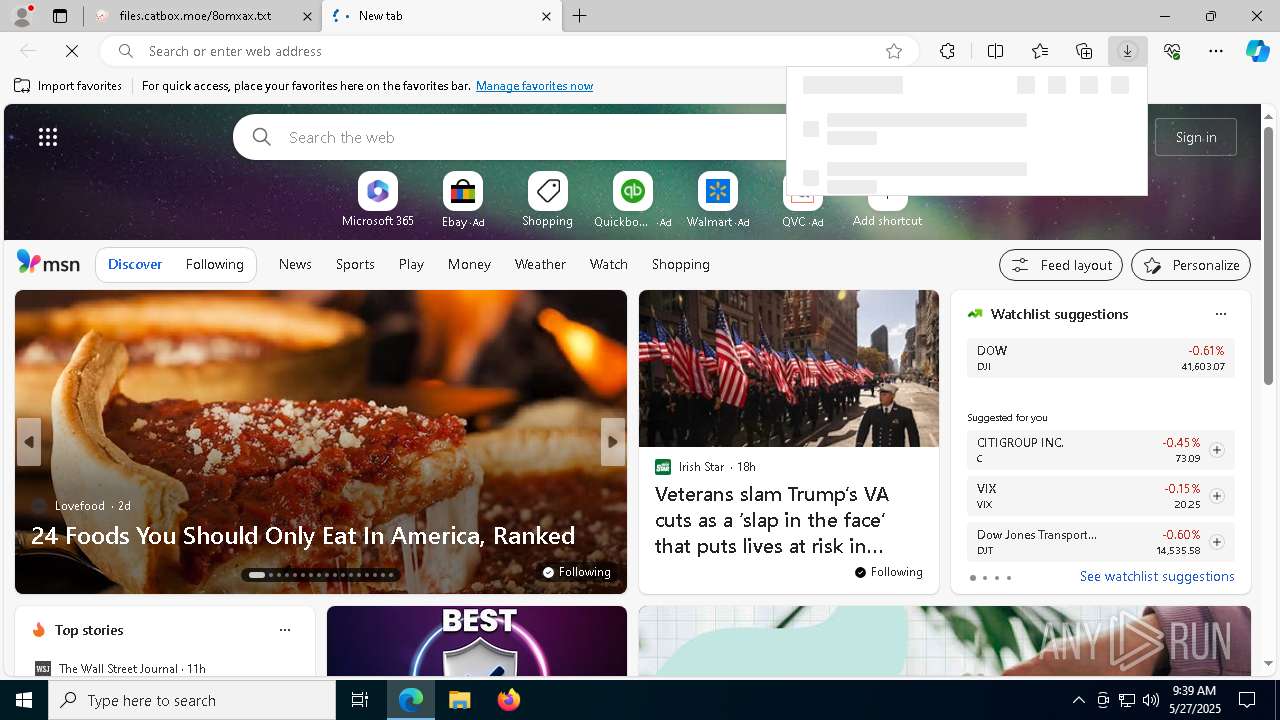Open the volume control tray icon

[1151, 700]
